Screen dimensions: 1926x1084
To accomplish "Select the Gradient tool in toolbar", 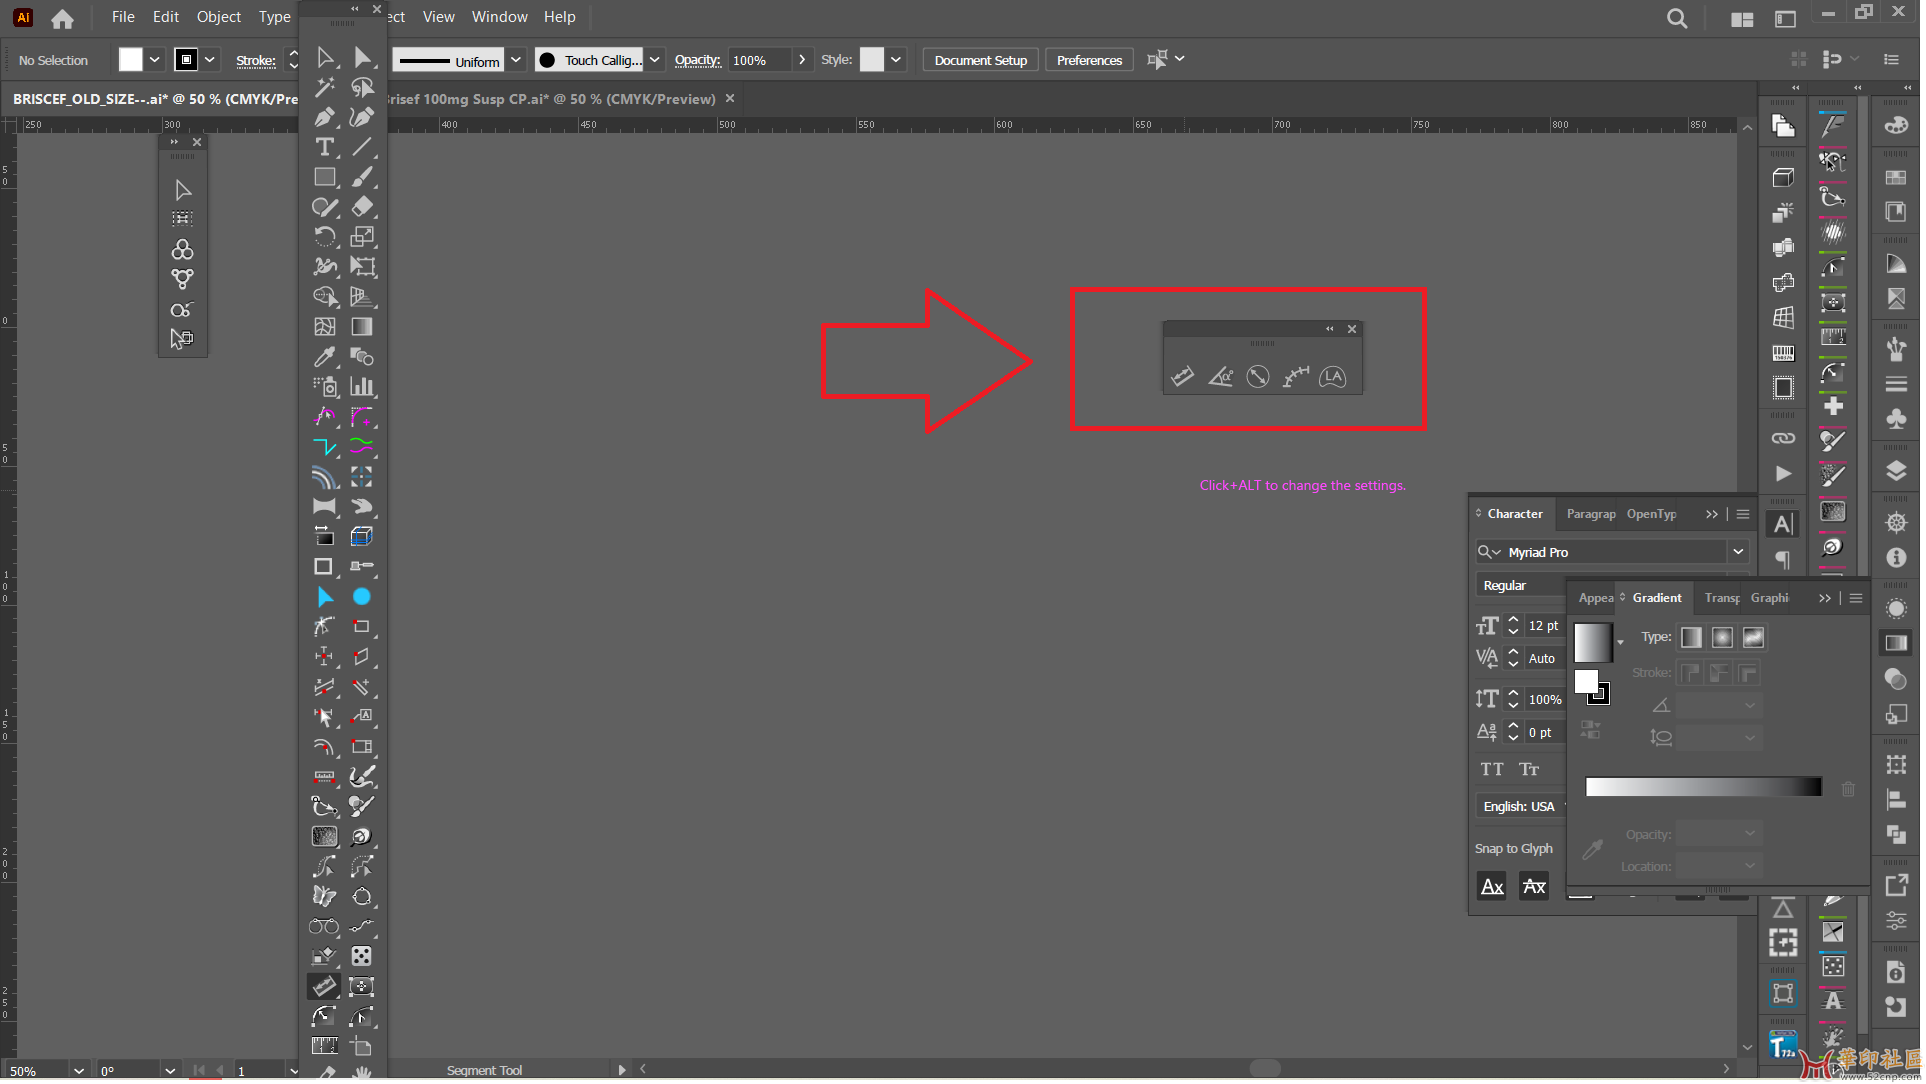I will coord(363,328).
